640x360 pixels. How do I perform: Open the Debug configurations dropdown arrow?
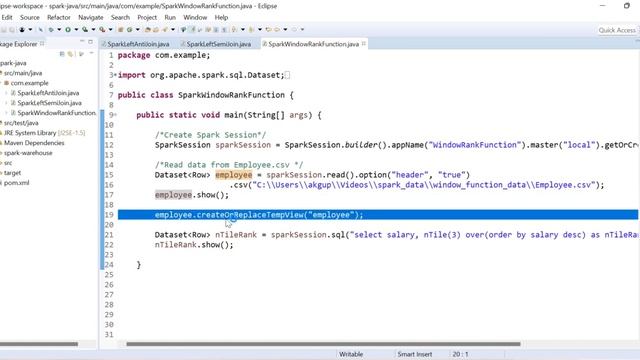pos(59,29)
